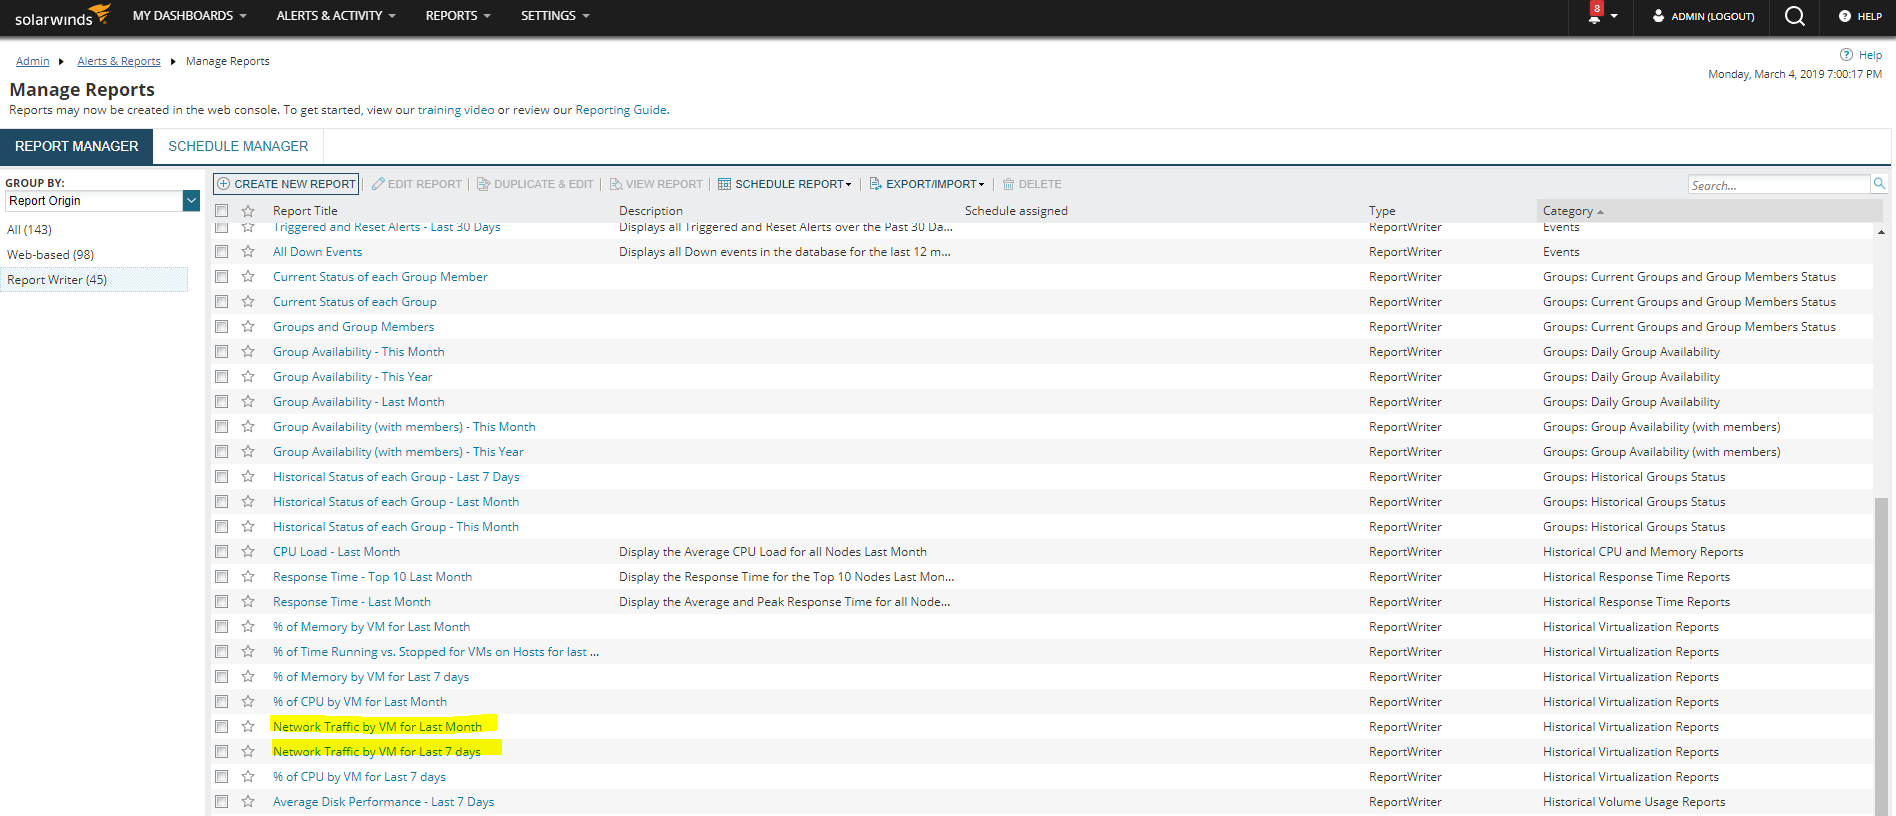Go to Admin breadcrumb link

[32, 61]
